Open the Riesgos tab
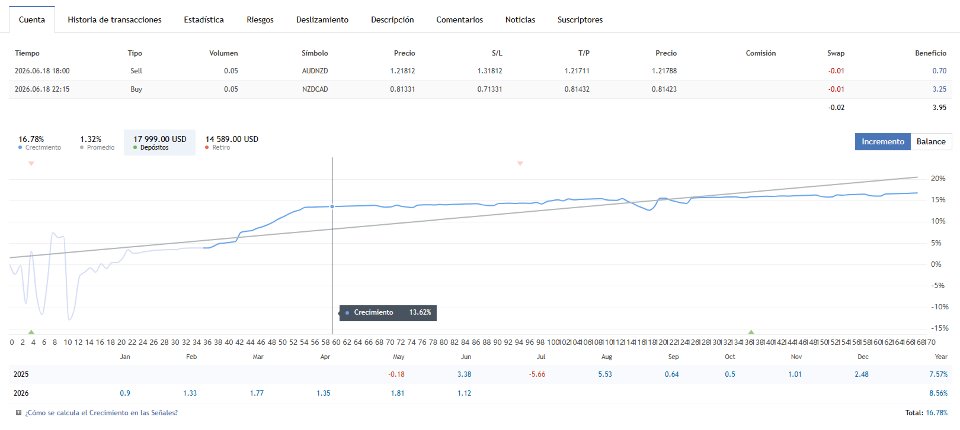Screen dimensions: 960x430 tap(260, 20)
